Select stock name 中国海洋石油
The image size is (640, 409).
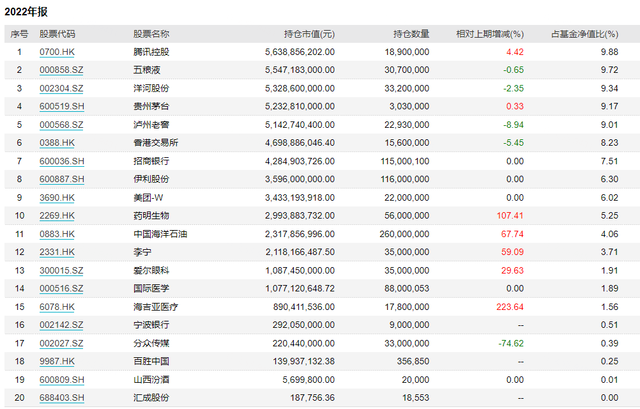click(x=160, y=234)
